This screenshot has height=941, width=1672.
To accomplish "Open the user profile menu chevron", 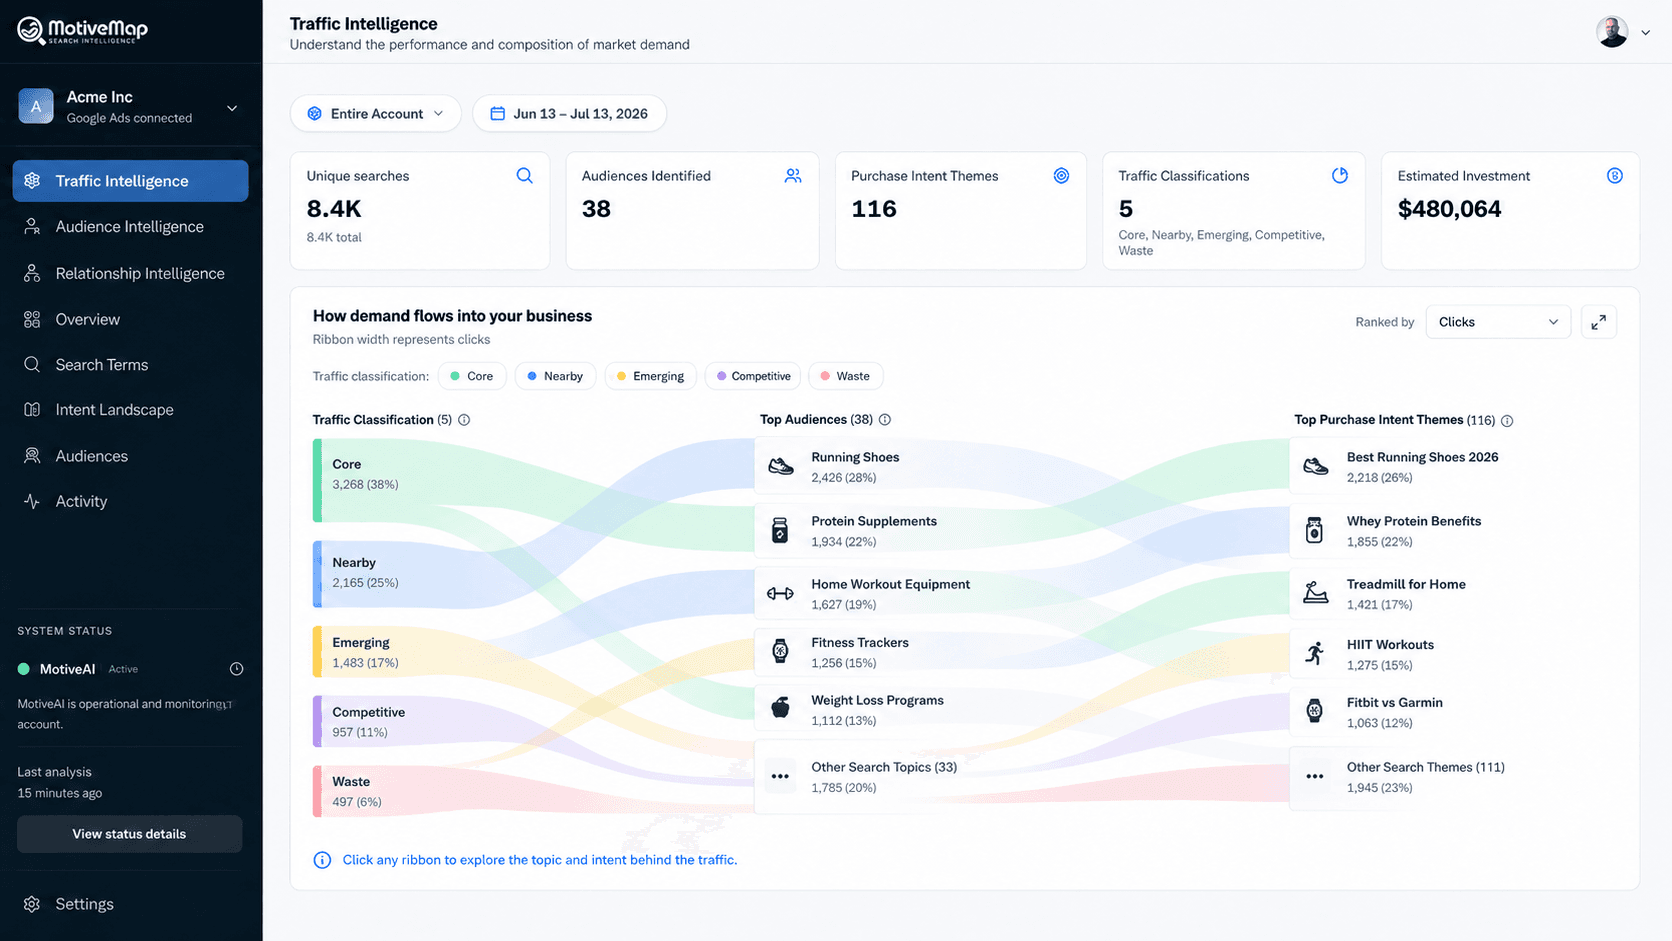I will (x=1645, y=33).
